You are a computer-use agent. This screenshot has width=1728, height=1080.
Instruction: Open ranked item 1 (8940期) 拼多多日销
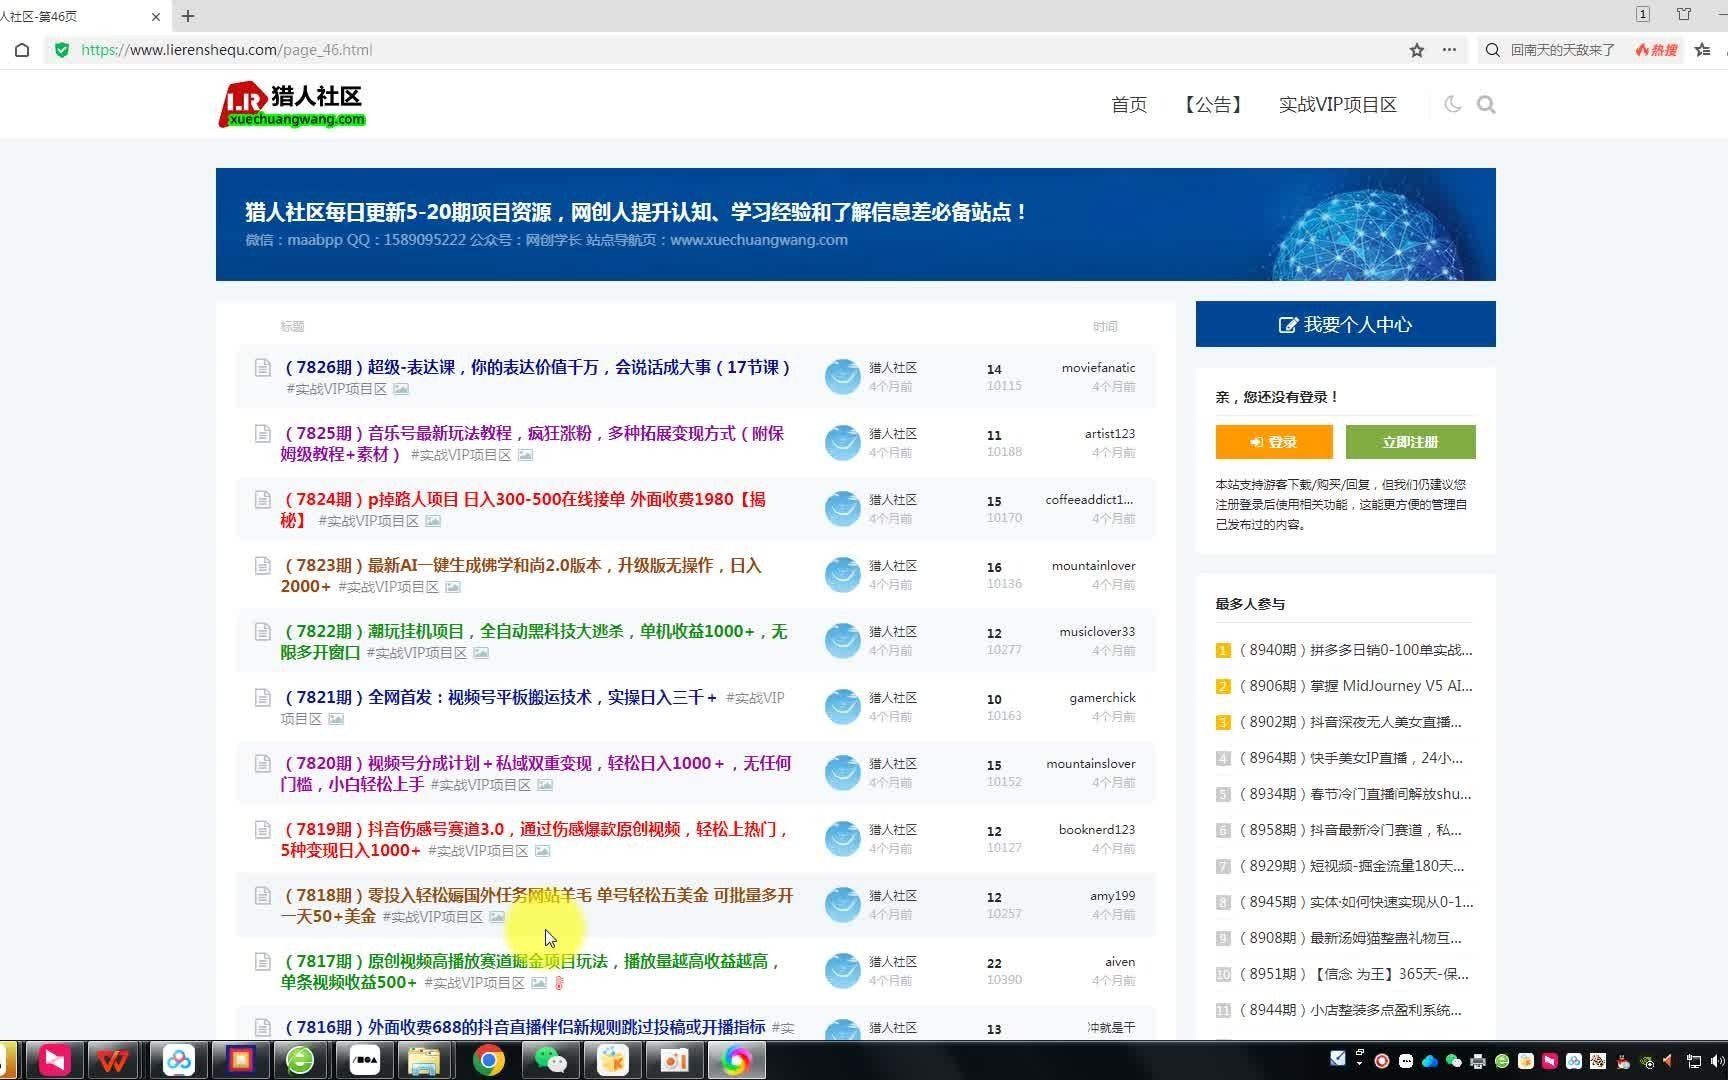point(1355,650)
